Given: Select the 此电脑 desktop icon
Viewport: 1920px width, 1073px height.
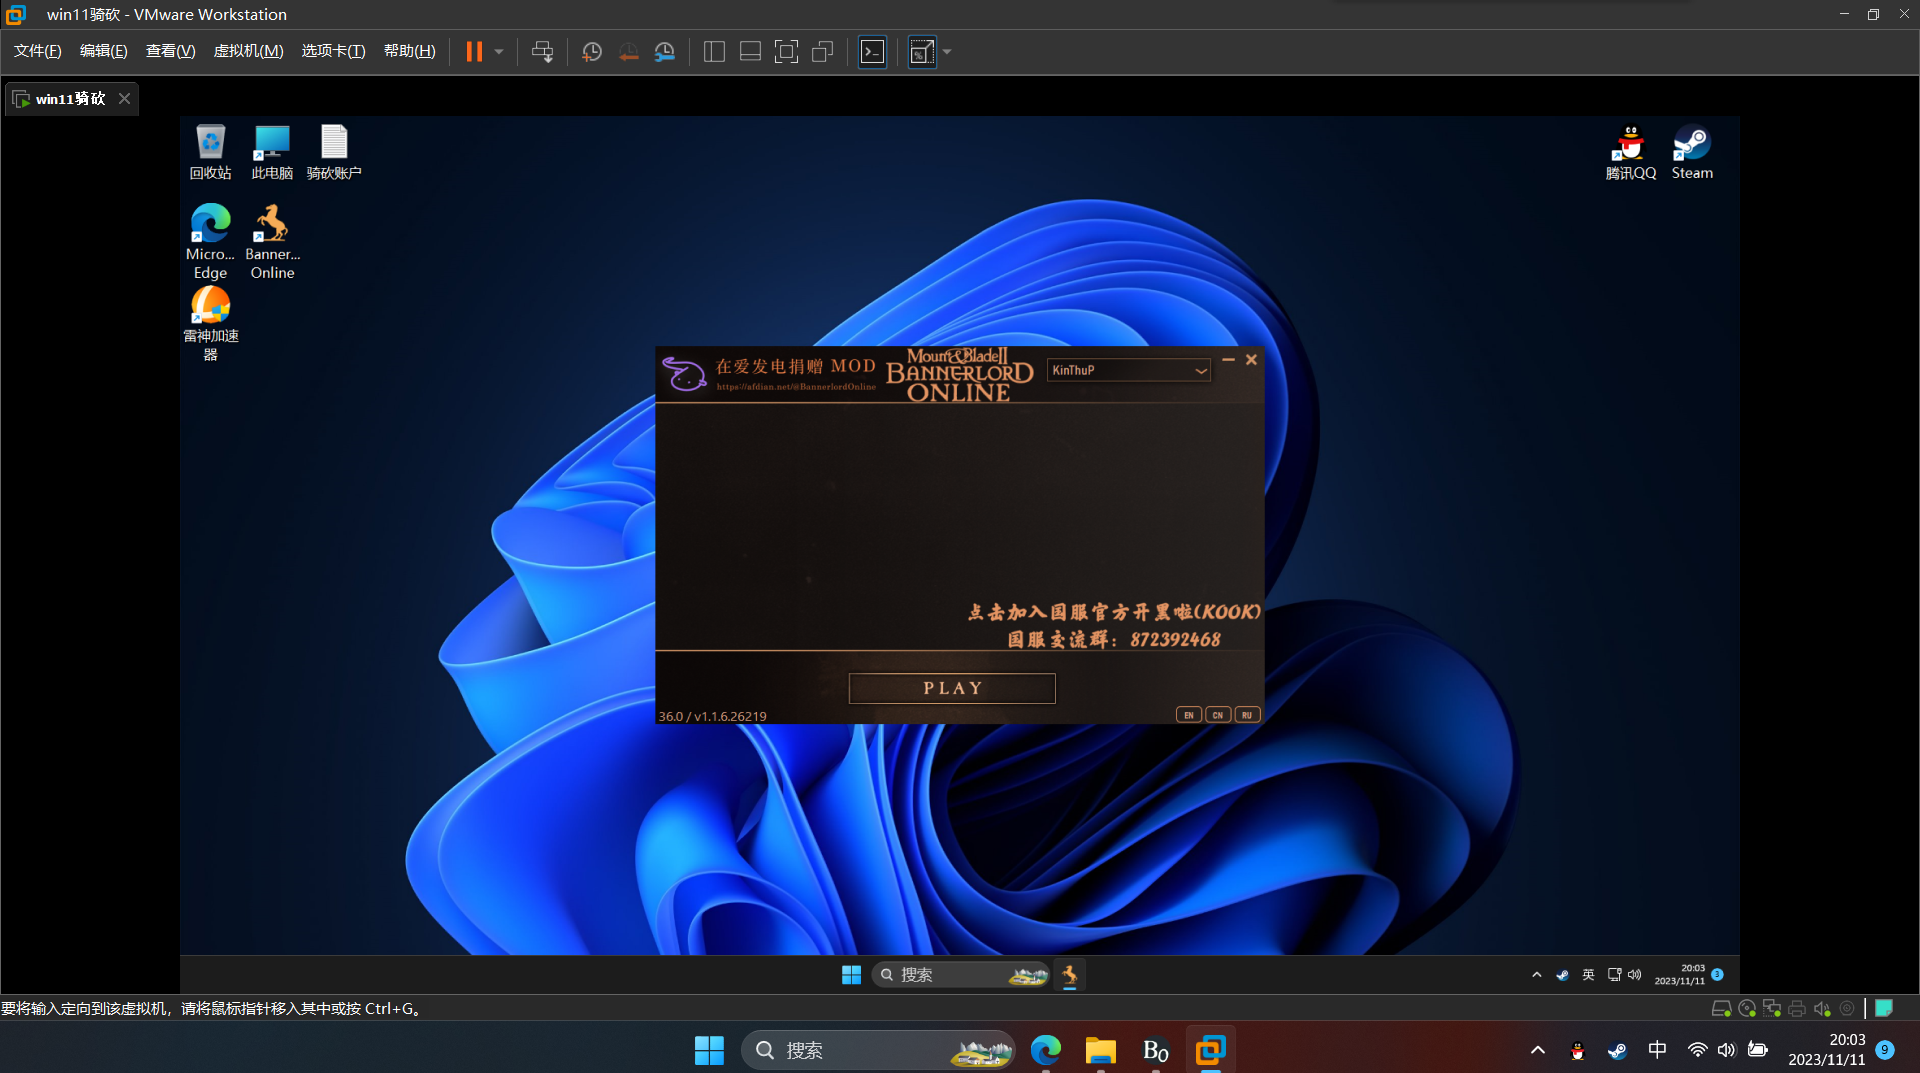Looking at the screenshot, I should pos(272,152).
